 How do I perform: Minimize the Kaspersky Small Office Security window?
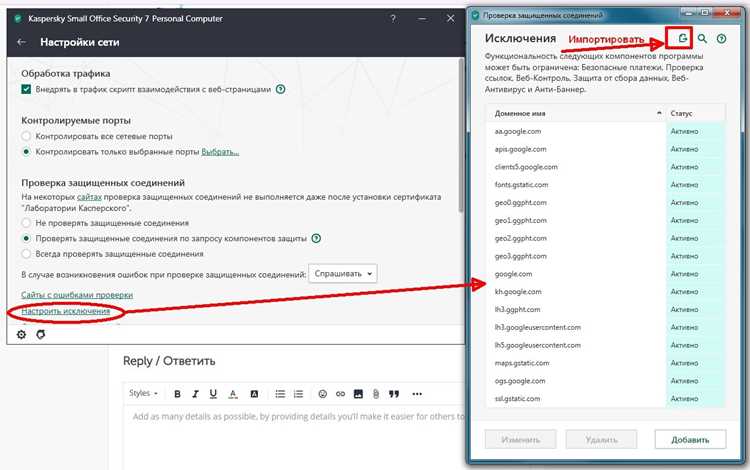click(422, 19)
